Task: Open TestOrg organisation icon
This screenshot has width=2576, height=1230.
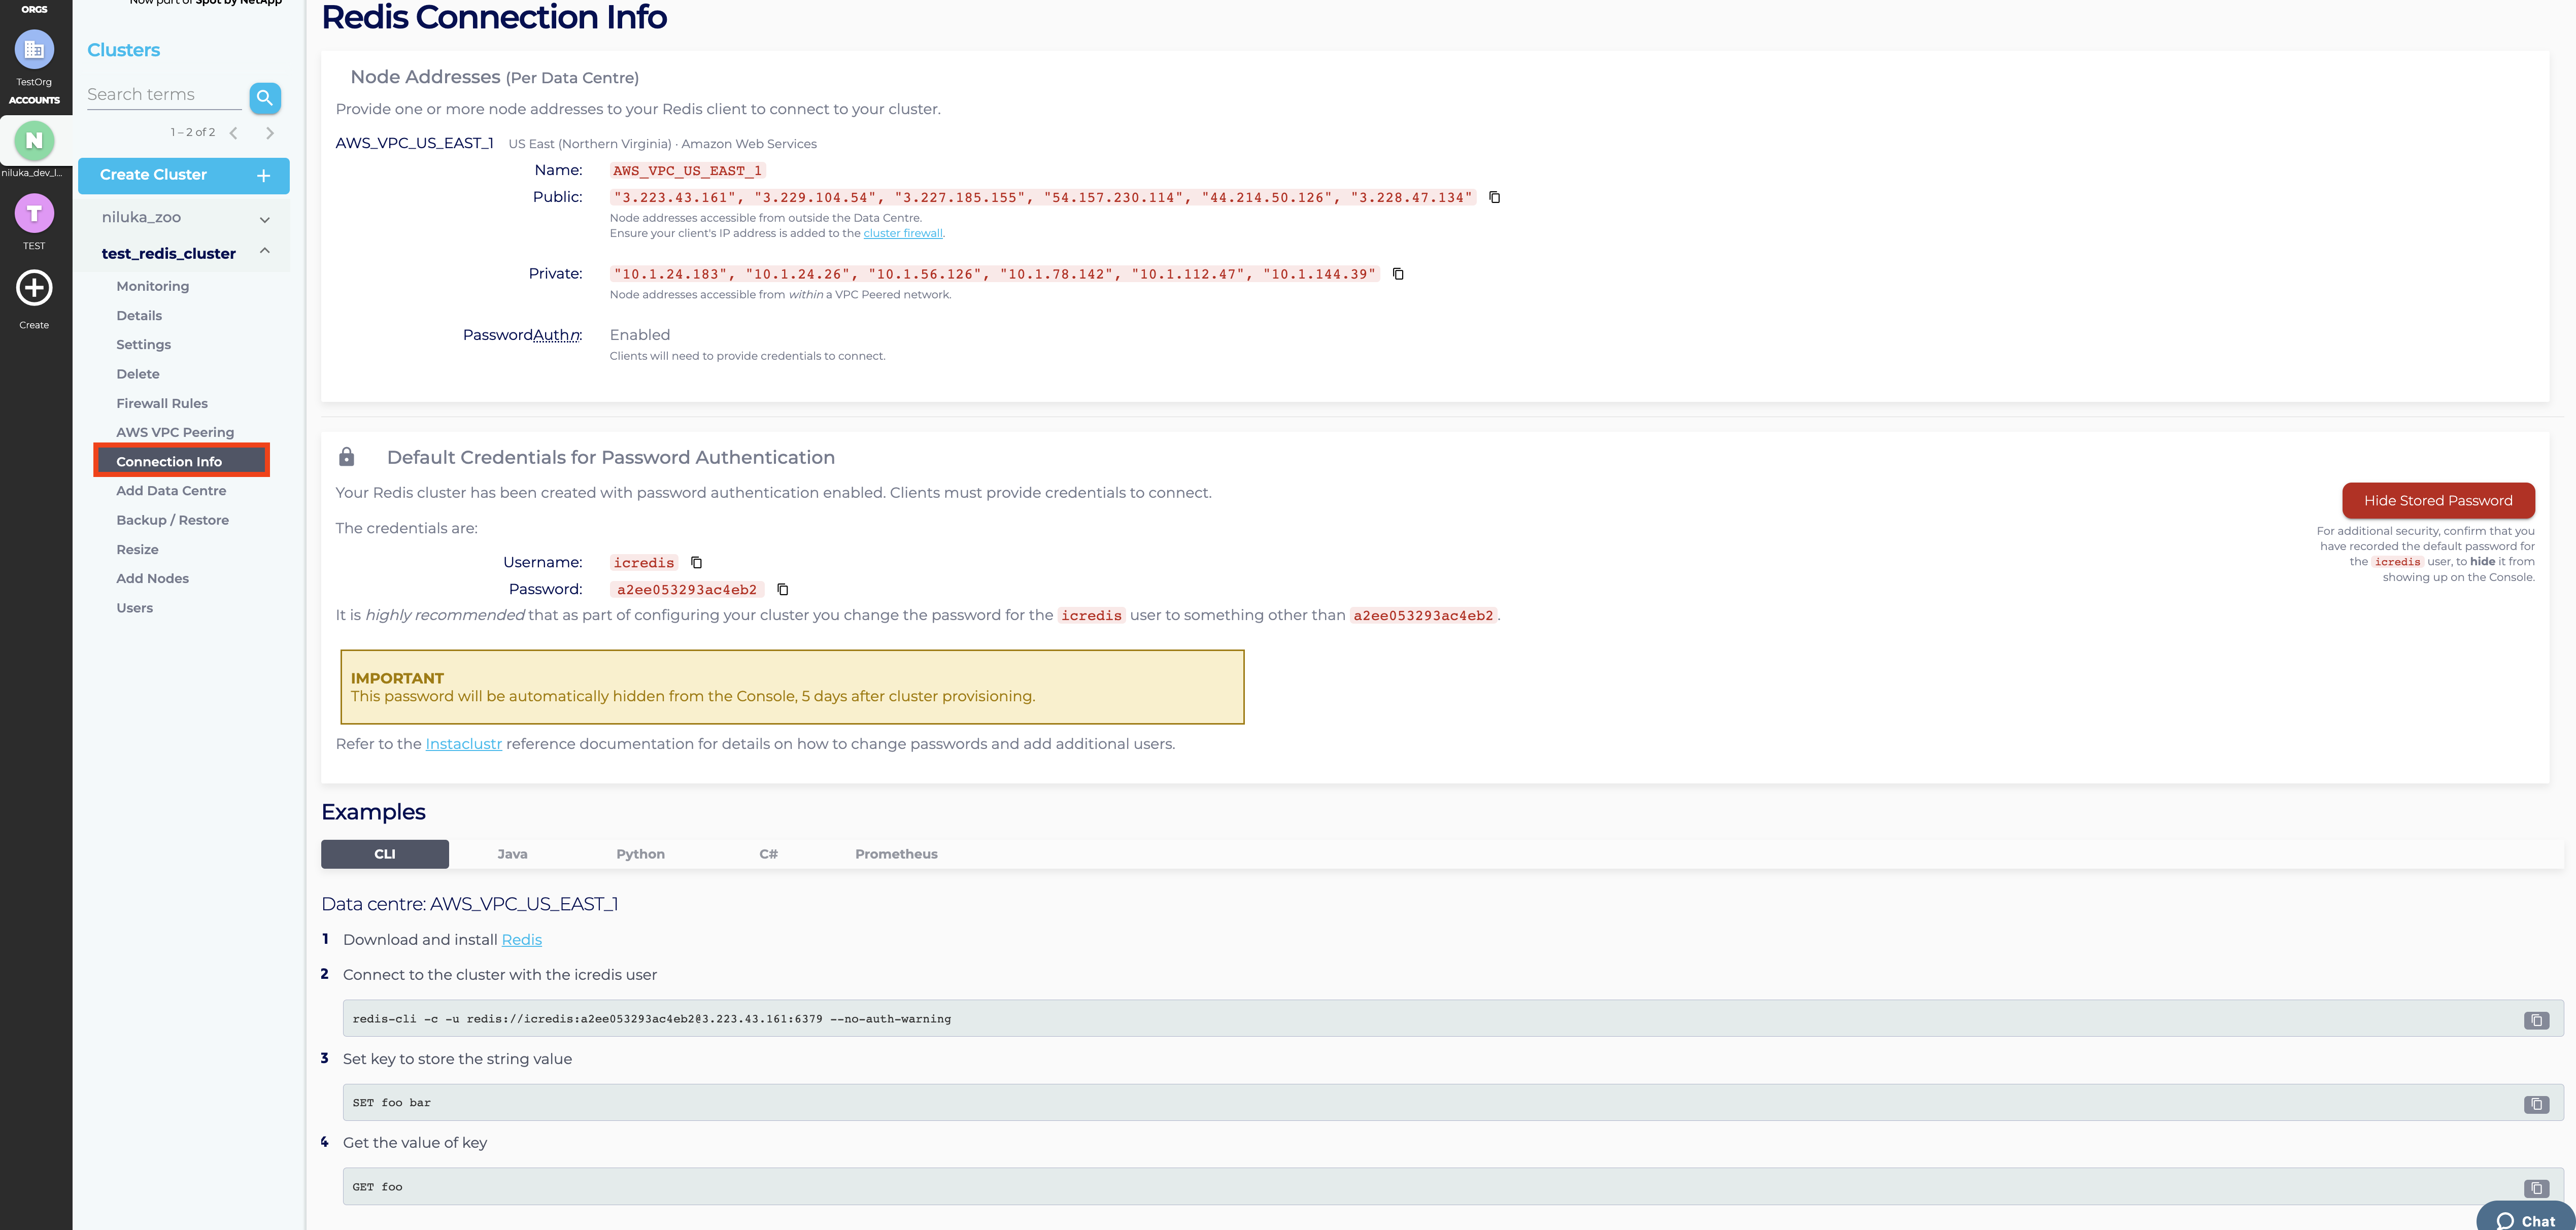Action: [34, 49]
